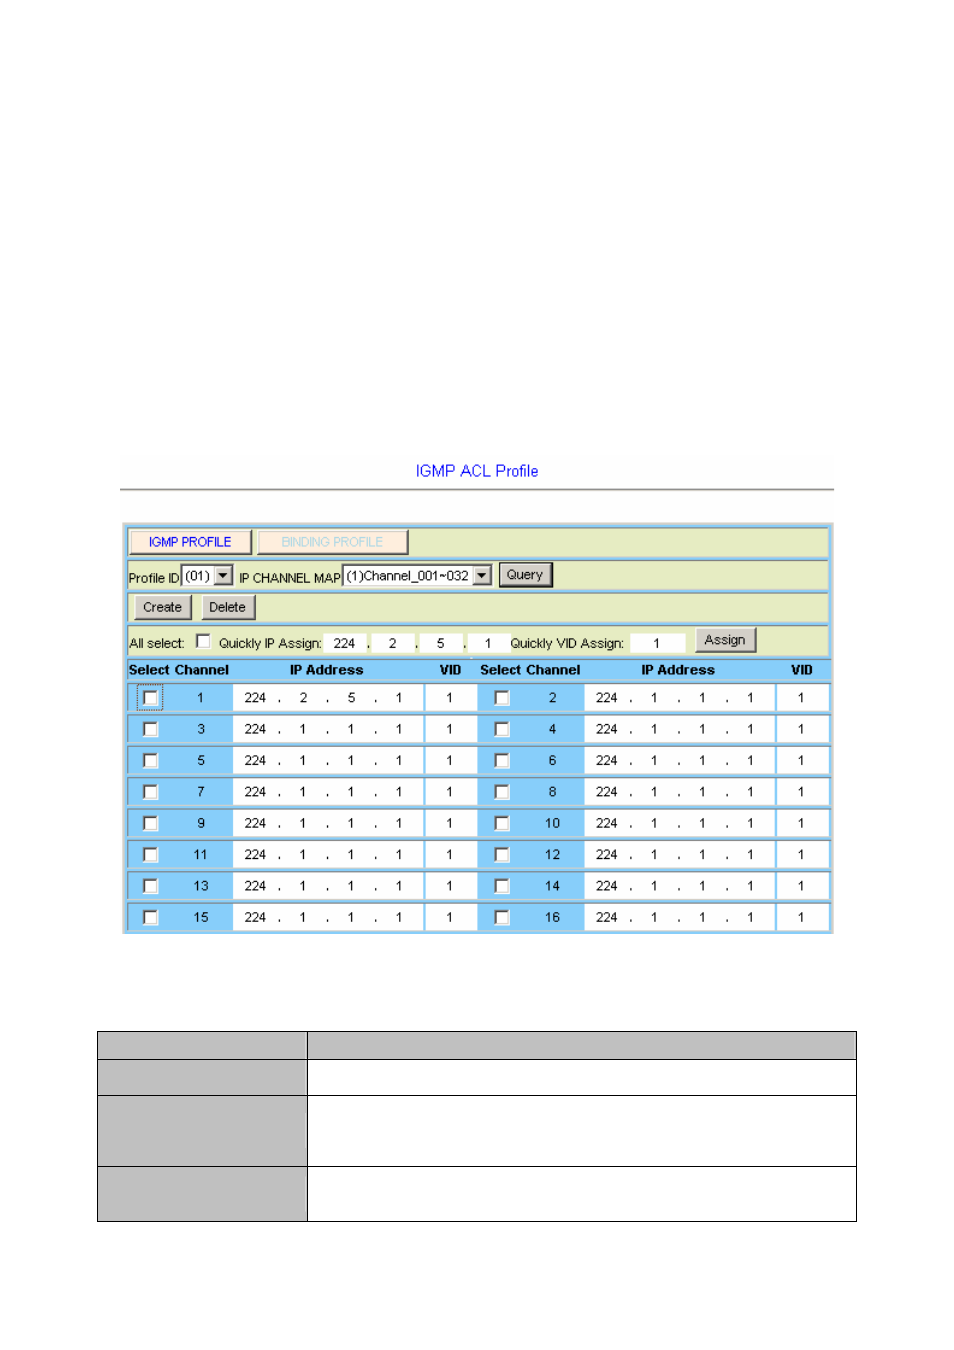Viewport: 954px width, 1350px height.
Task: Click the Query button
Action: (525, 575)
